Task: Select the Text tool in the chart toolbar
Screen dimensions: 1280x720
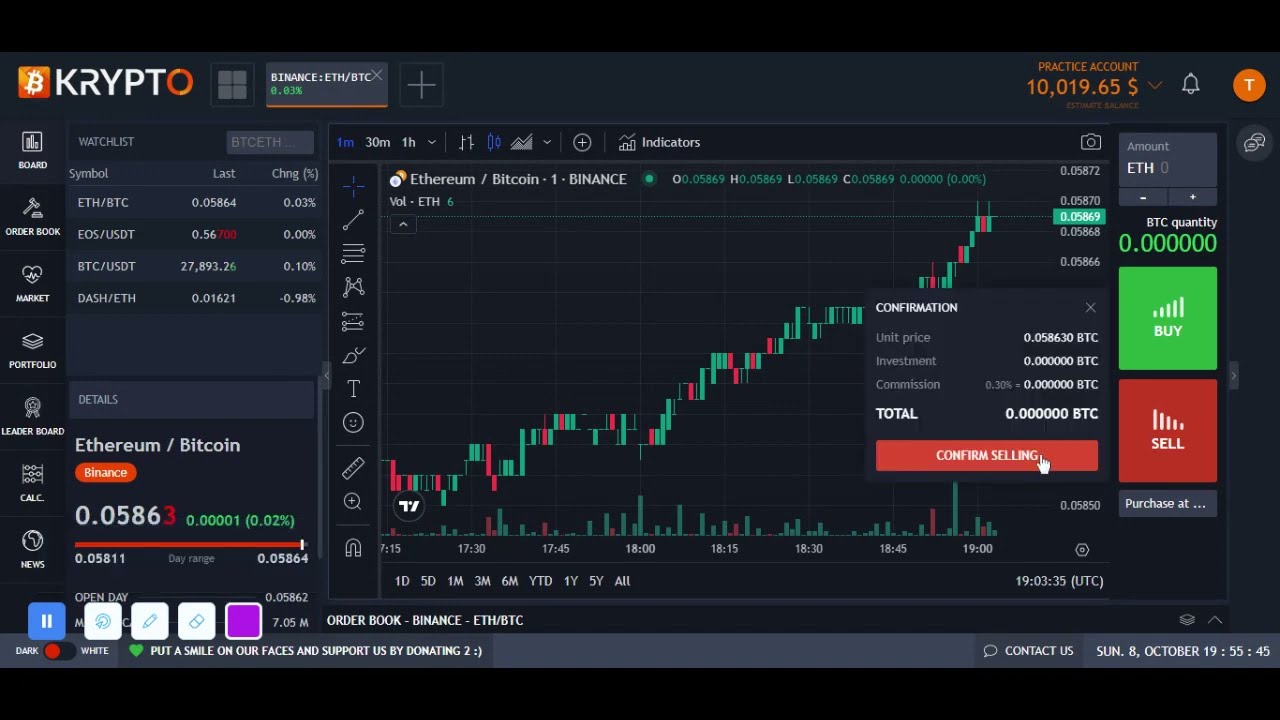Action: pyautogui.click(x=353, y=389)
